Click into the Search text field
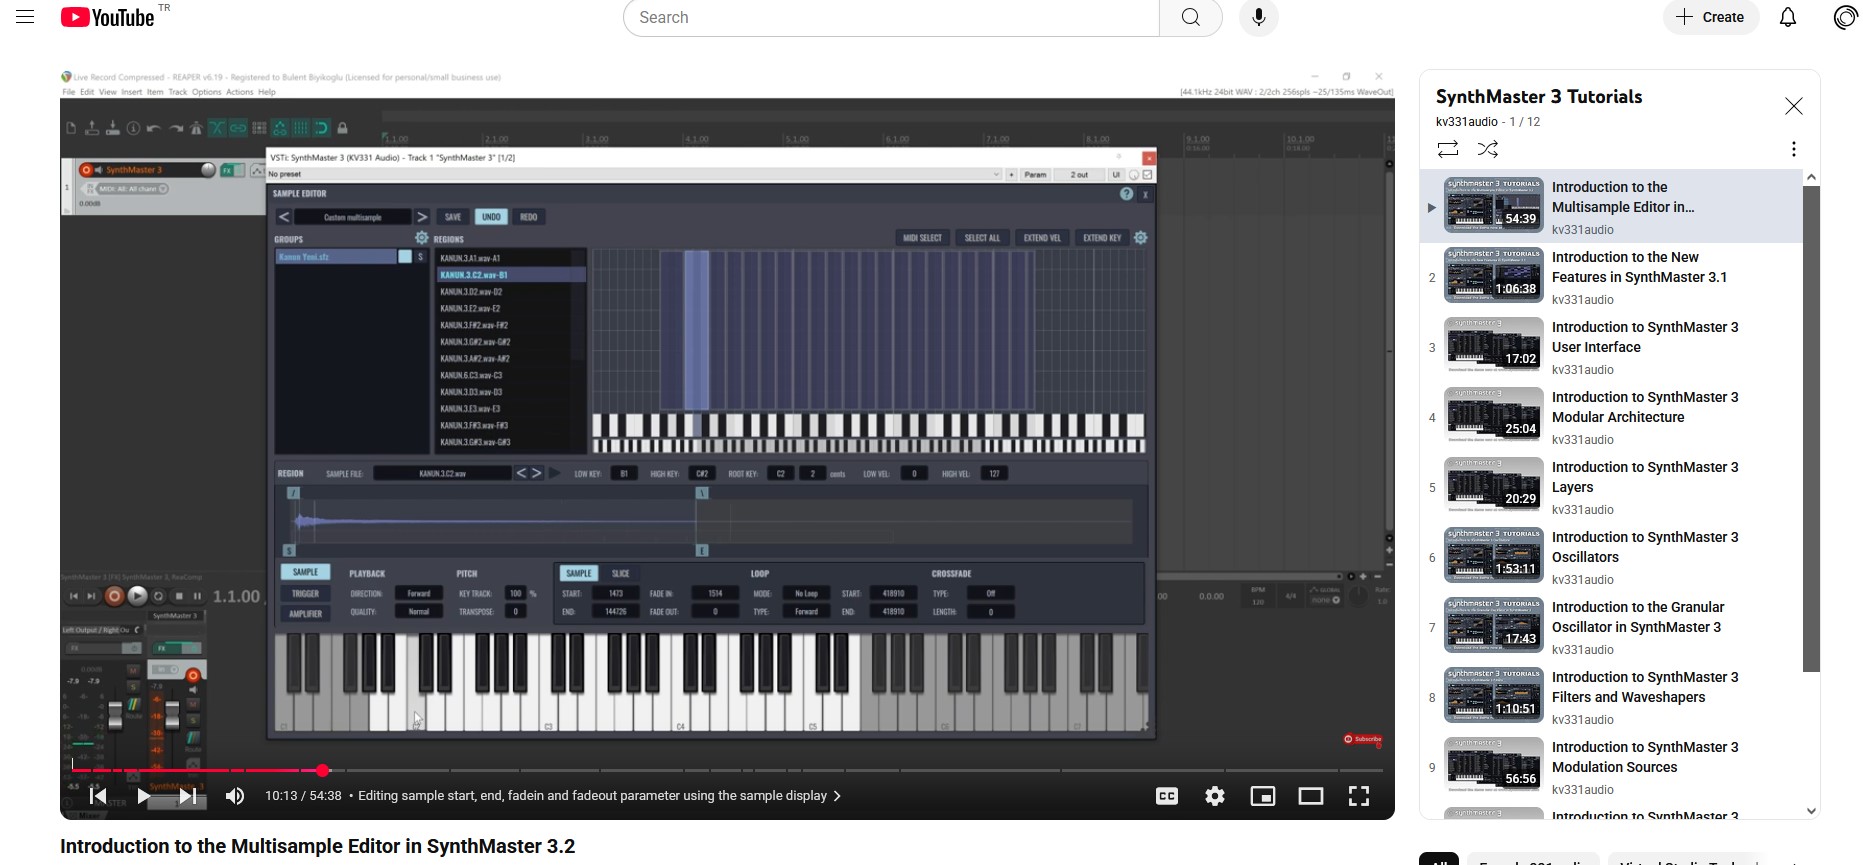 pyautogui.click(x=890, y=17)
